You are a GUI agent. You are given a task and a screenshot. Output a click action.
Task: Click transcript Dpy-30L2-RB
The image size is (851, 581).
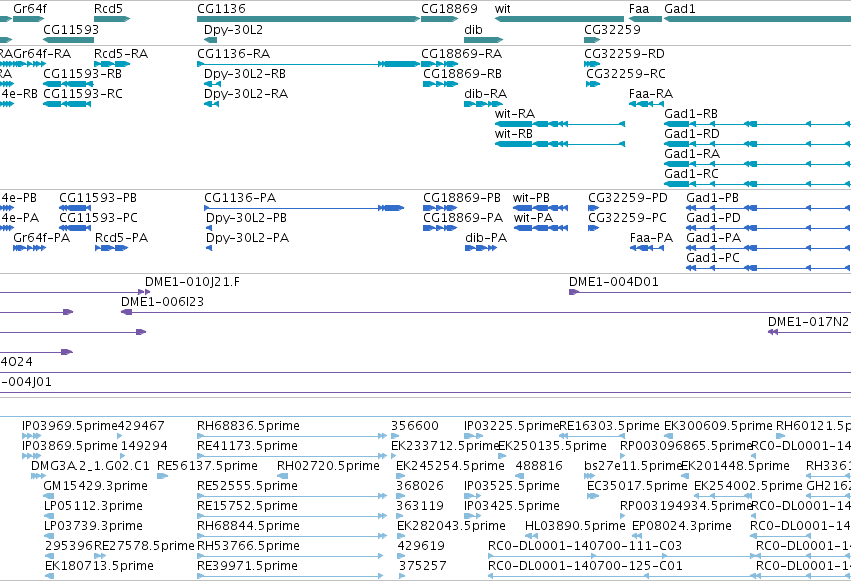click(245, 74)
